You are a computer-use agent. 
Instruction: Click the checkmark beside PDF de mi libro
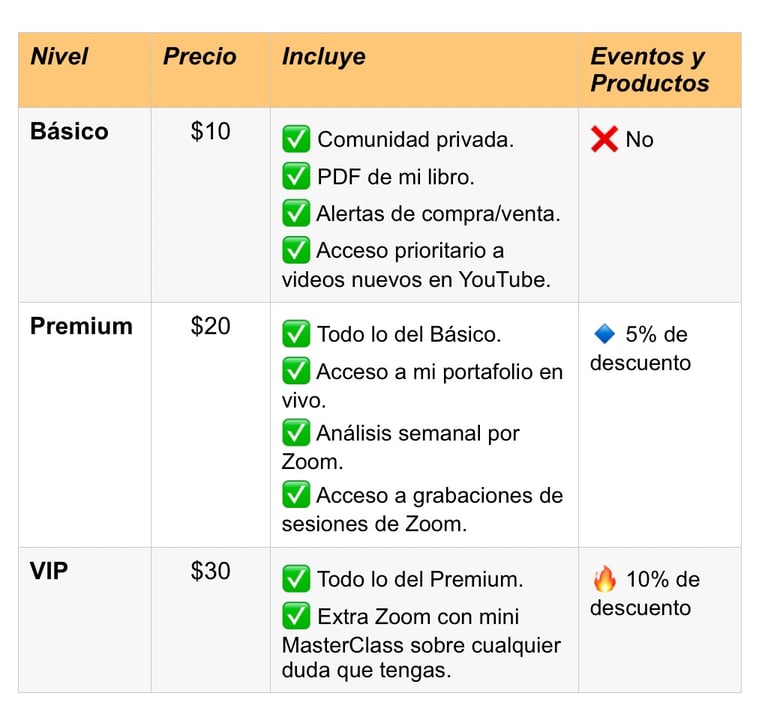(296, 176)
